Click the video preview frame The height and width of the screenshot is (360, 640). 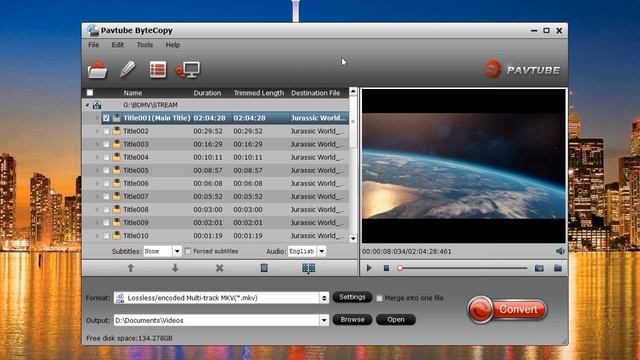tap(464, 166)
